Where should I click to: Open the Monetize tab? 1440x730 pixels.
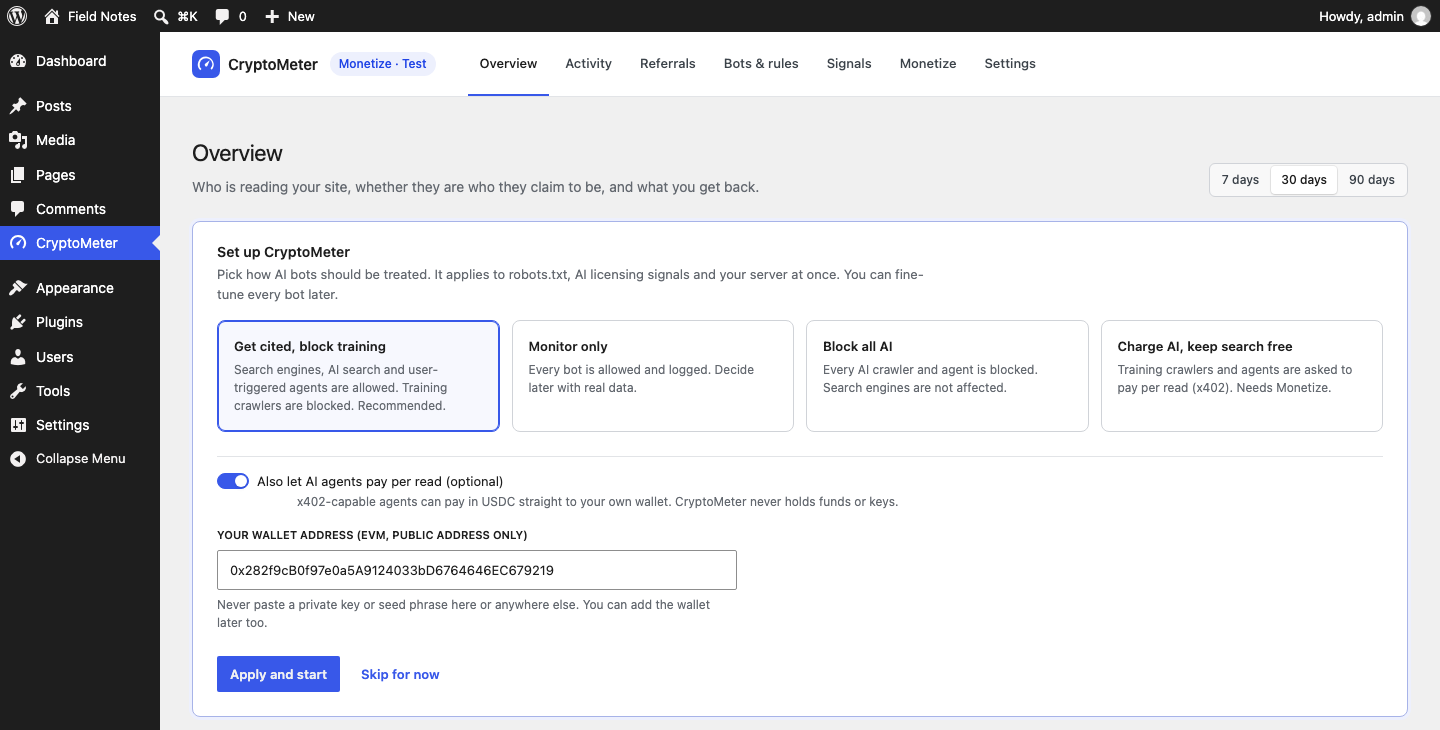928,64
